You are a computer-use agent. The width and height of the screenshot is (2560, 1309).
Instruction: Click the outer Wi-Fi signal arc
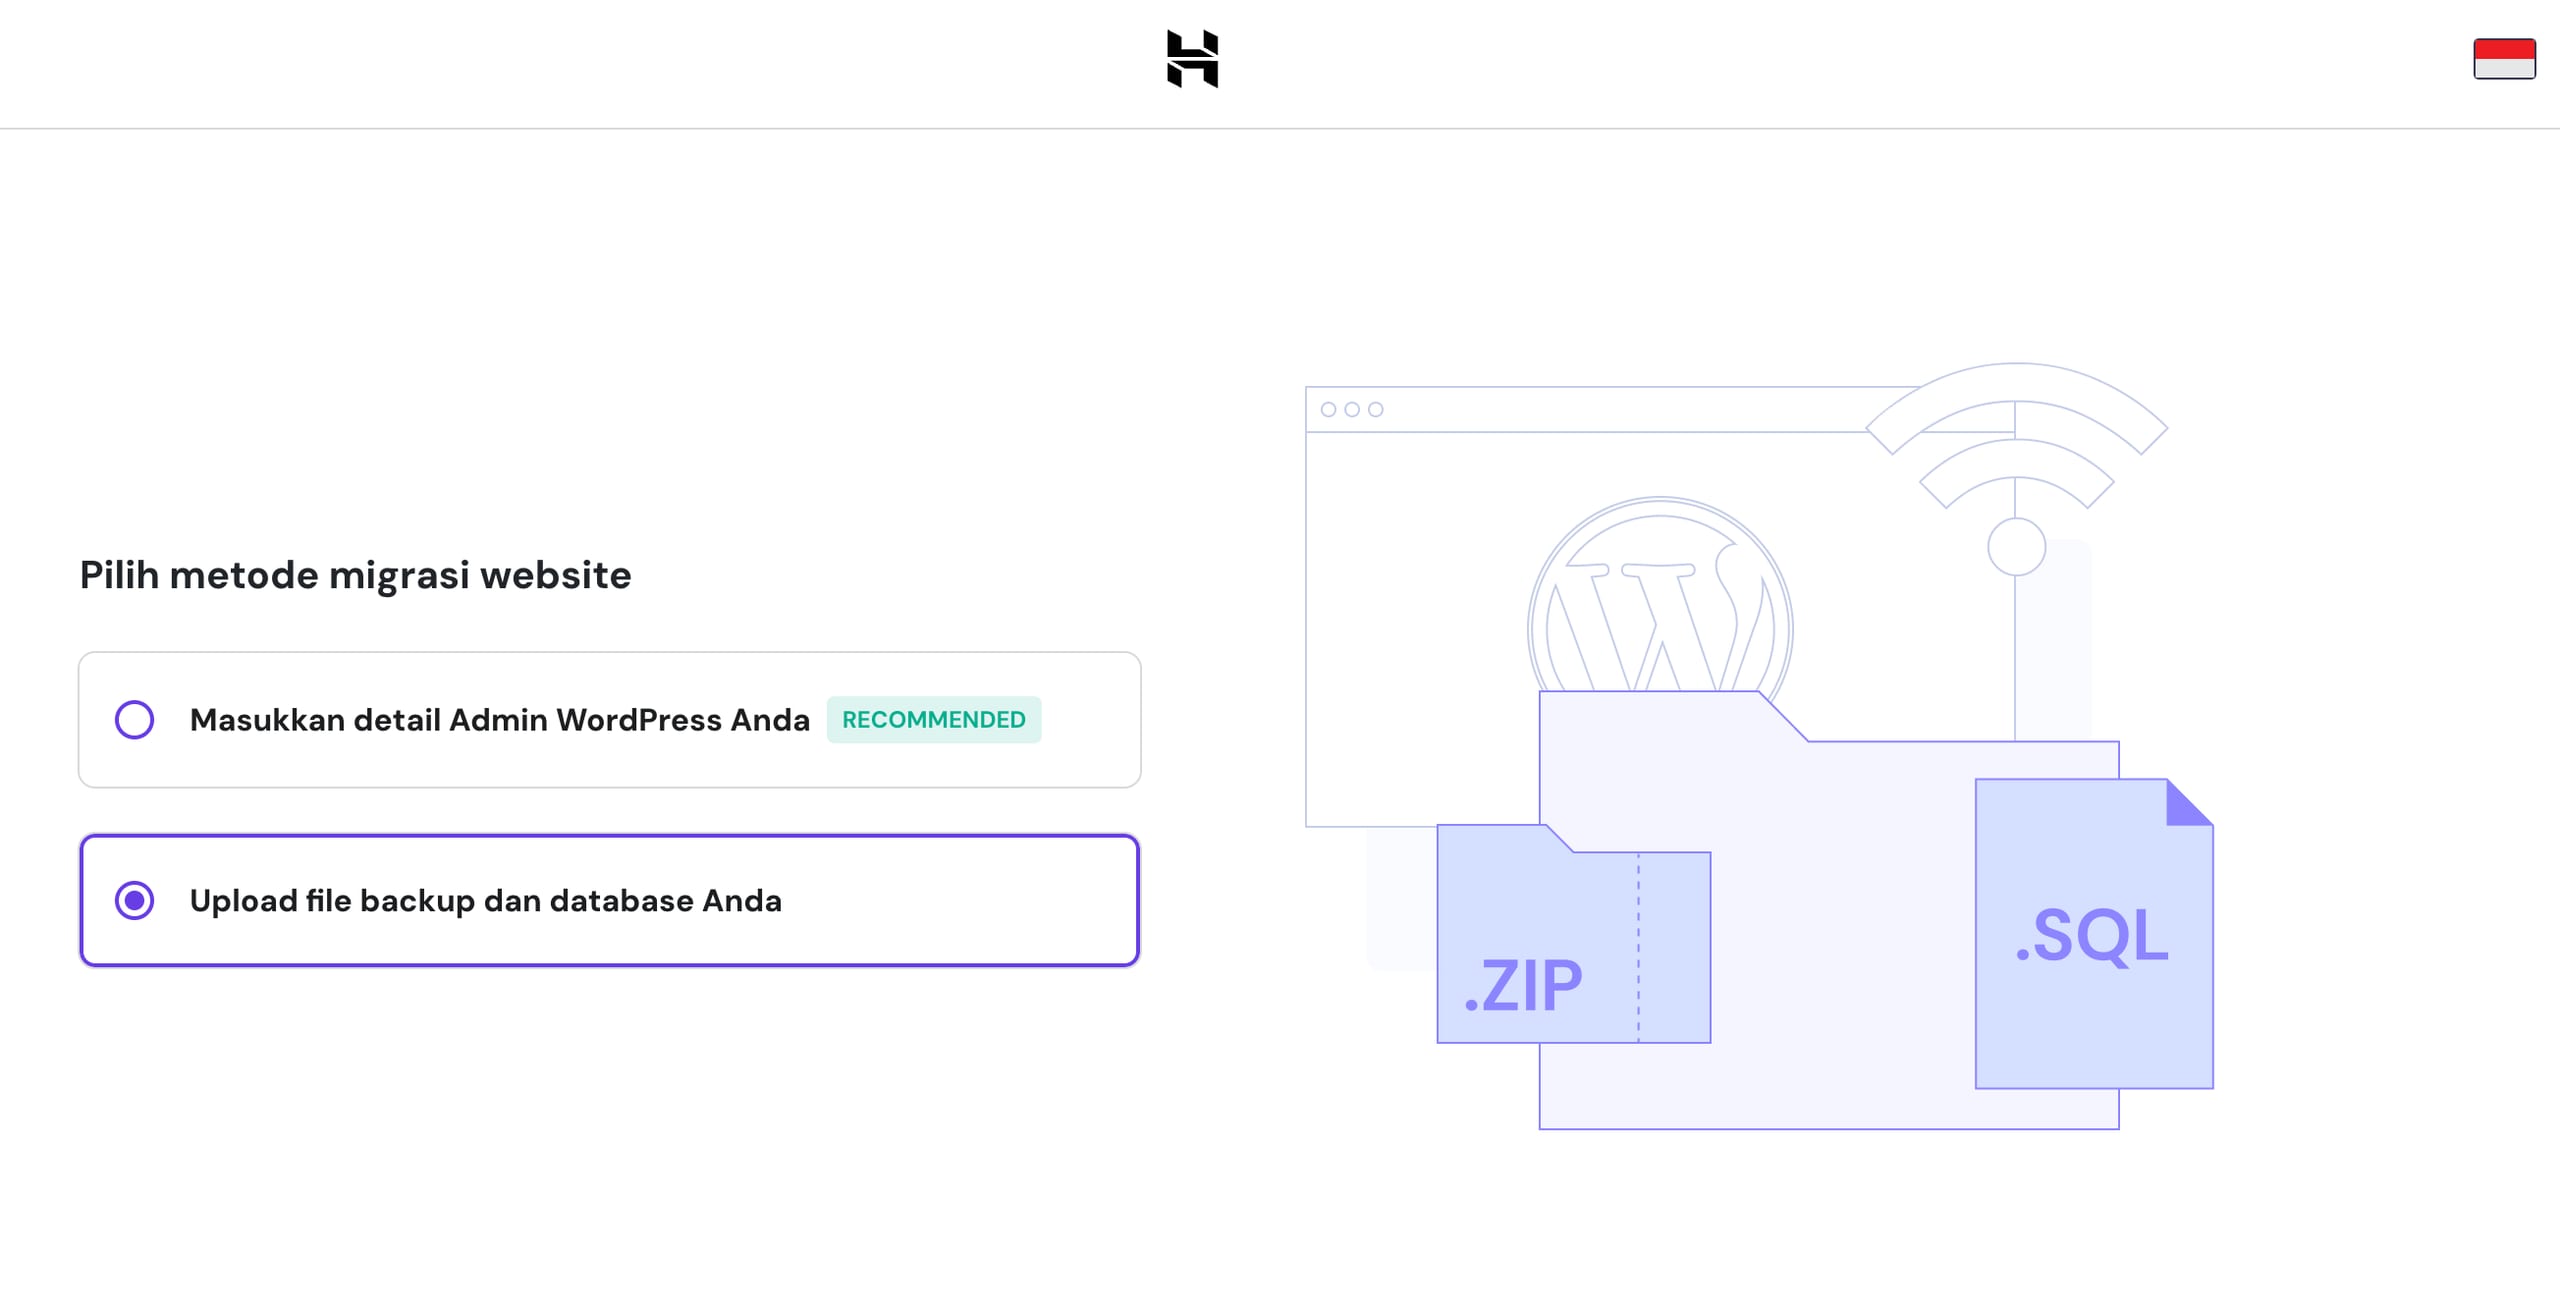(2016, 386)
